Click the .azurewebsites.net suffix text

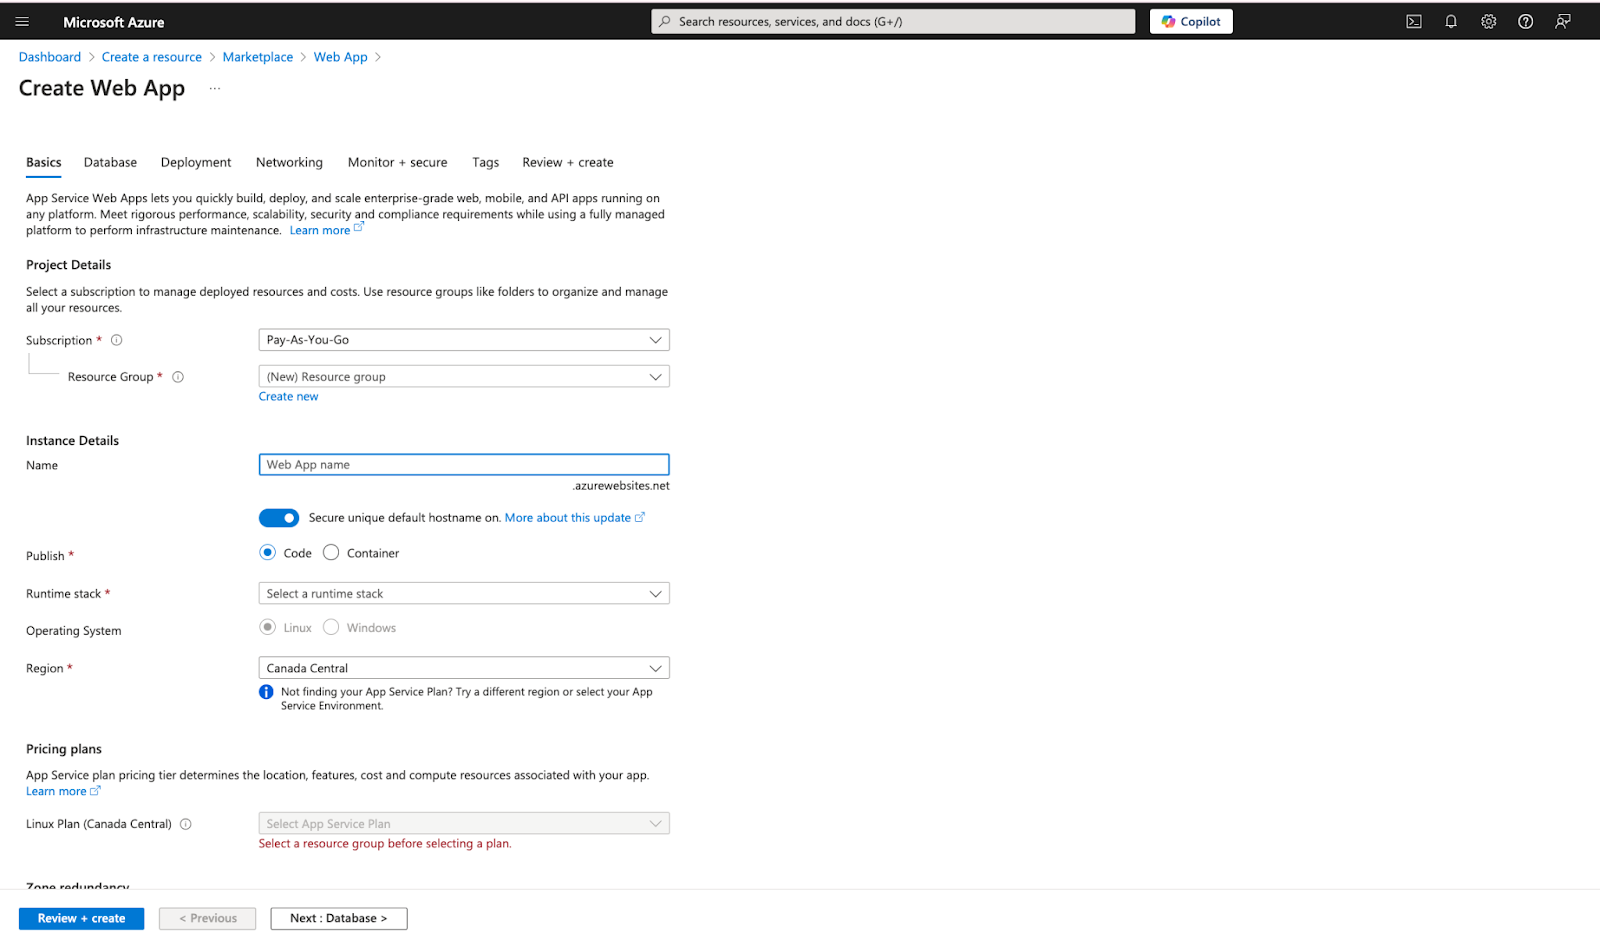click(621, 486)
